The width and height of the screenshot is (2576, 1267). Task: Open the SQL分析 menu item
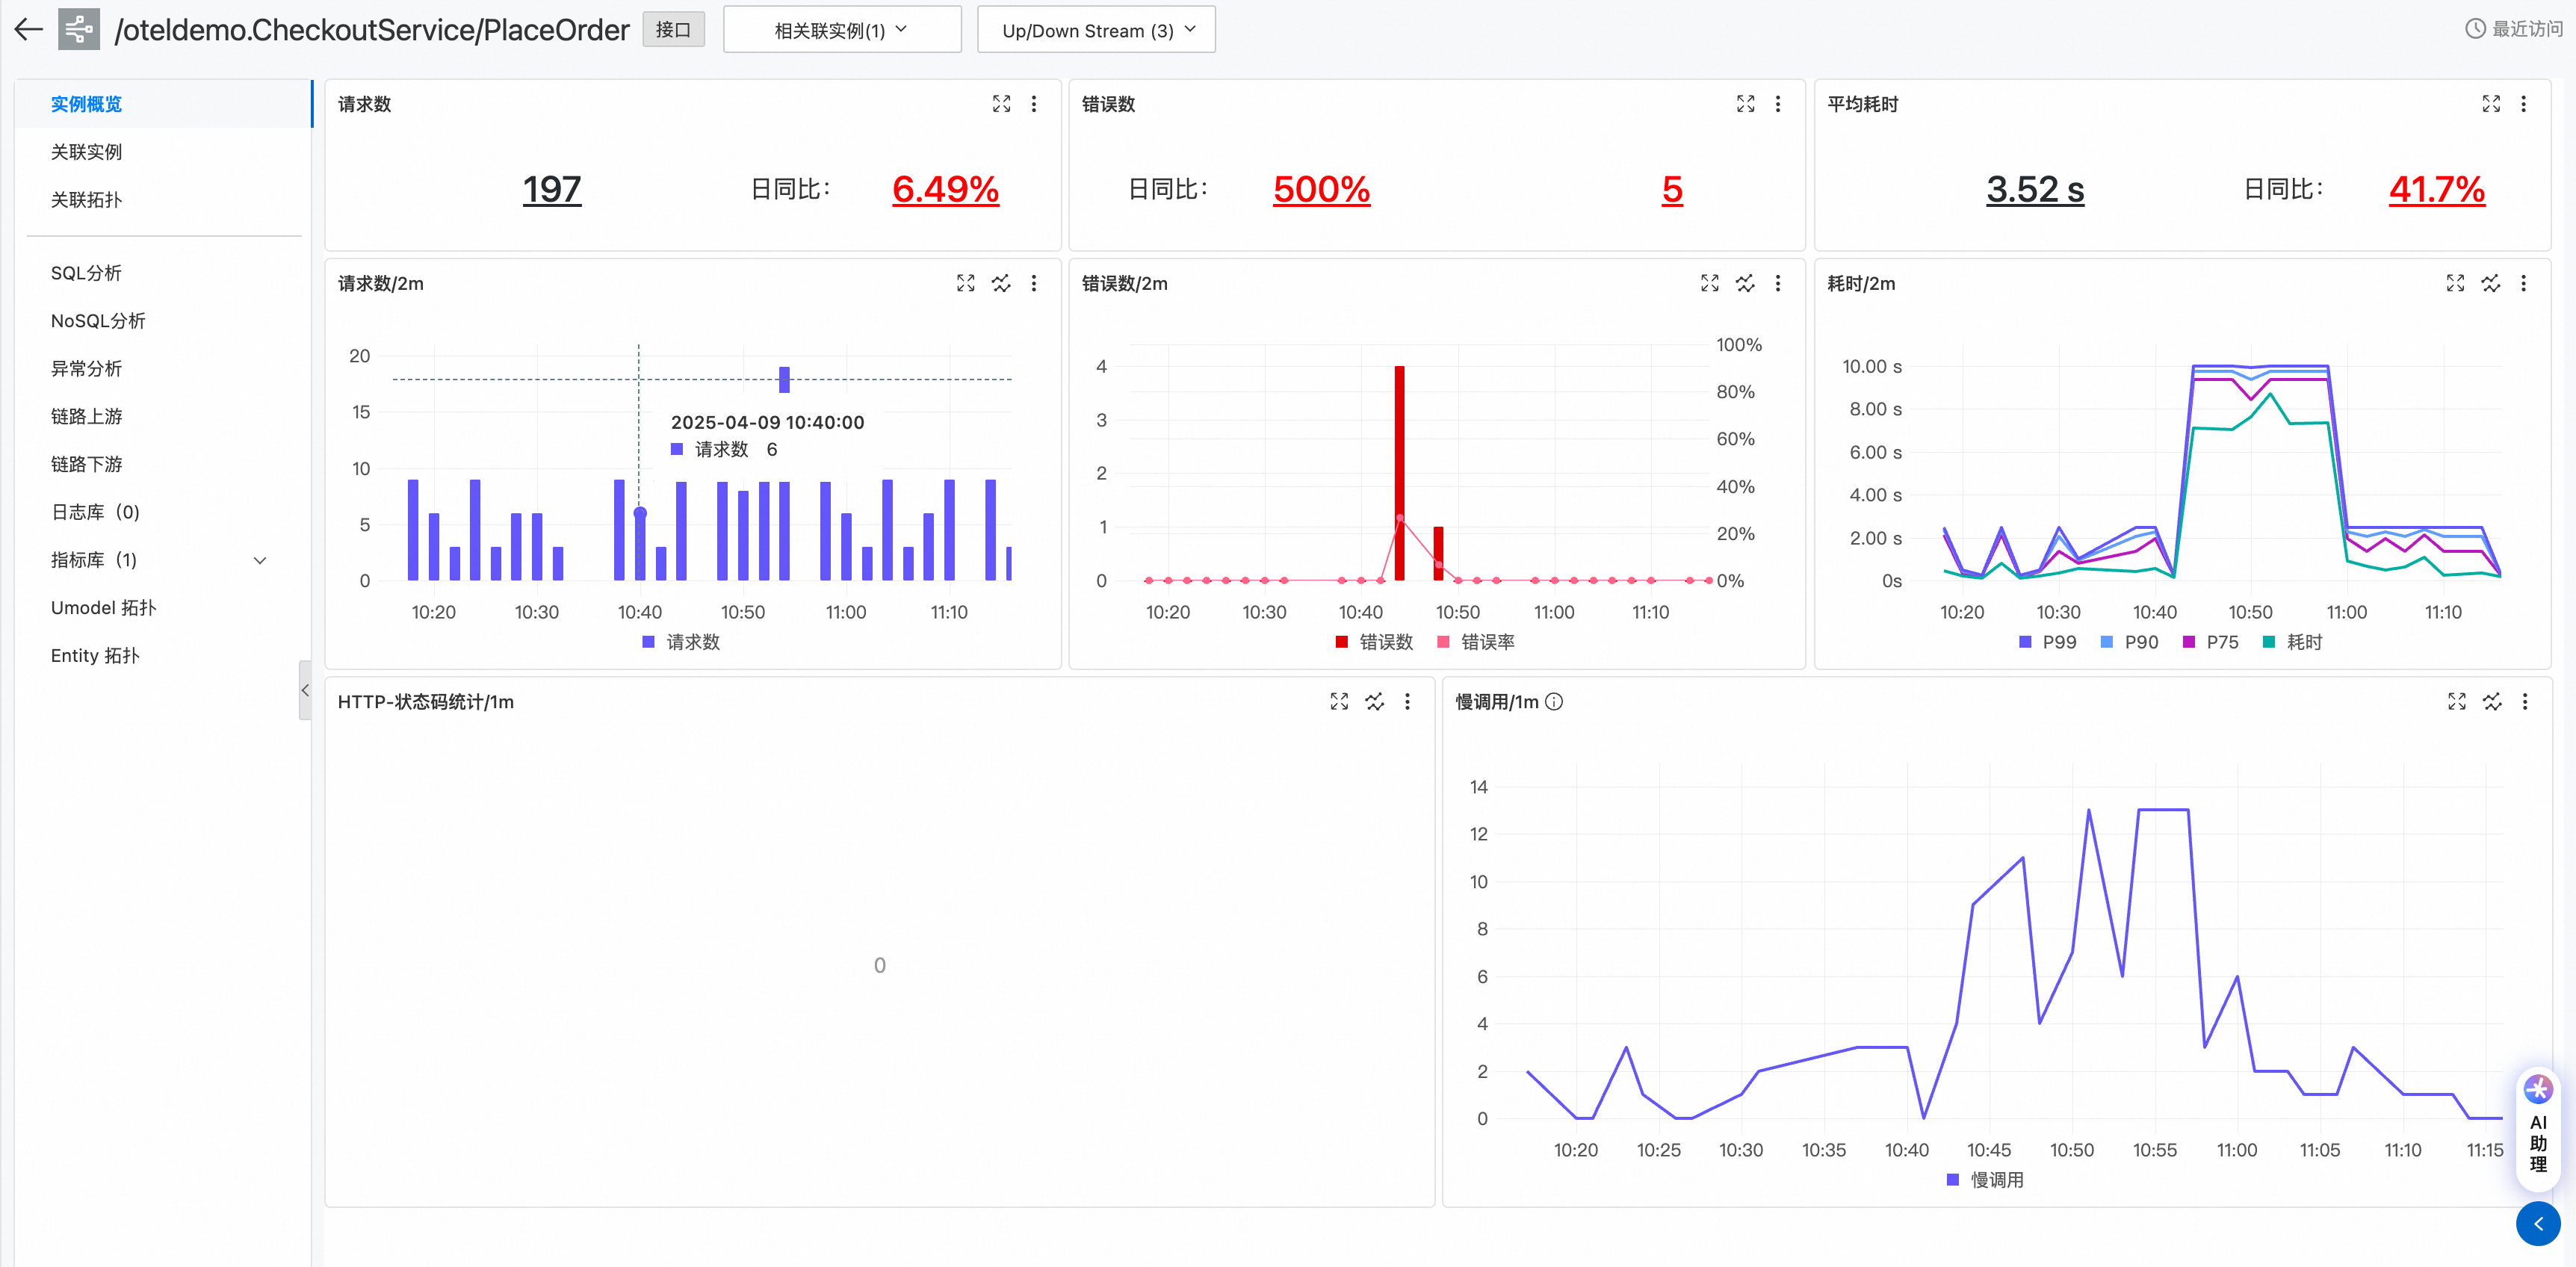[x=163, y=273]
